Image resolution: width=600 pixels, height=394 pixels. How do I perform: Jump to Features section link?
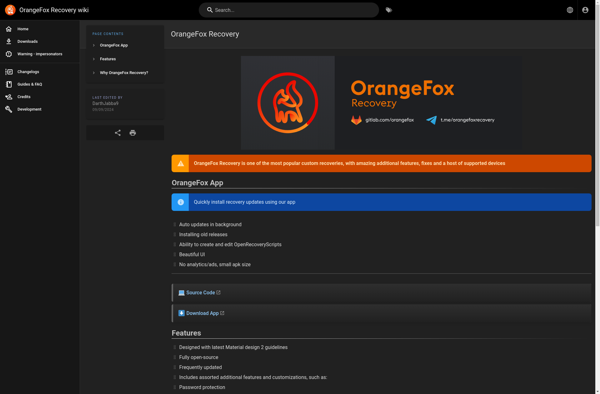[108, 59]
